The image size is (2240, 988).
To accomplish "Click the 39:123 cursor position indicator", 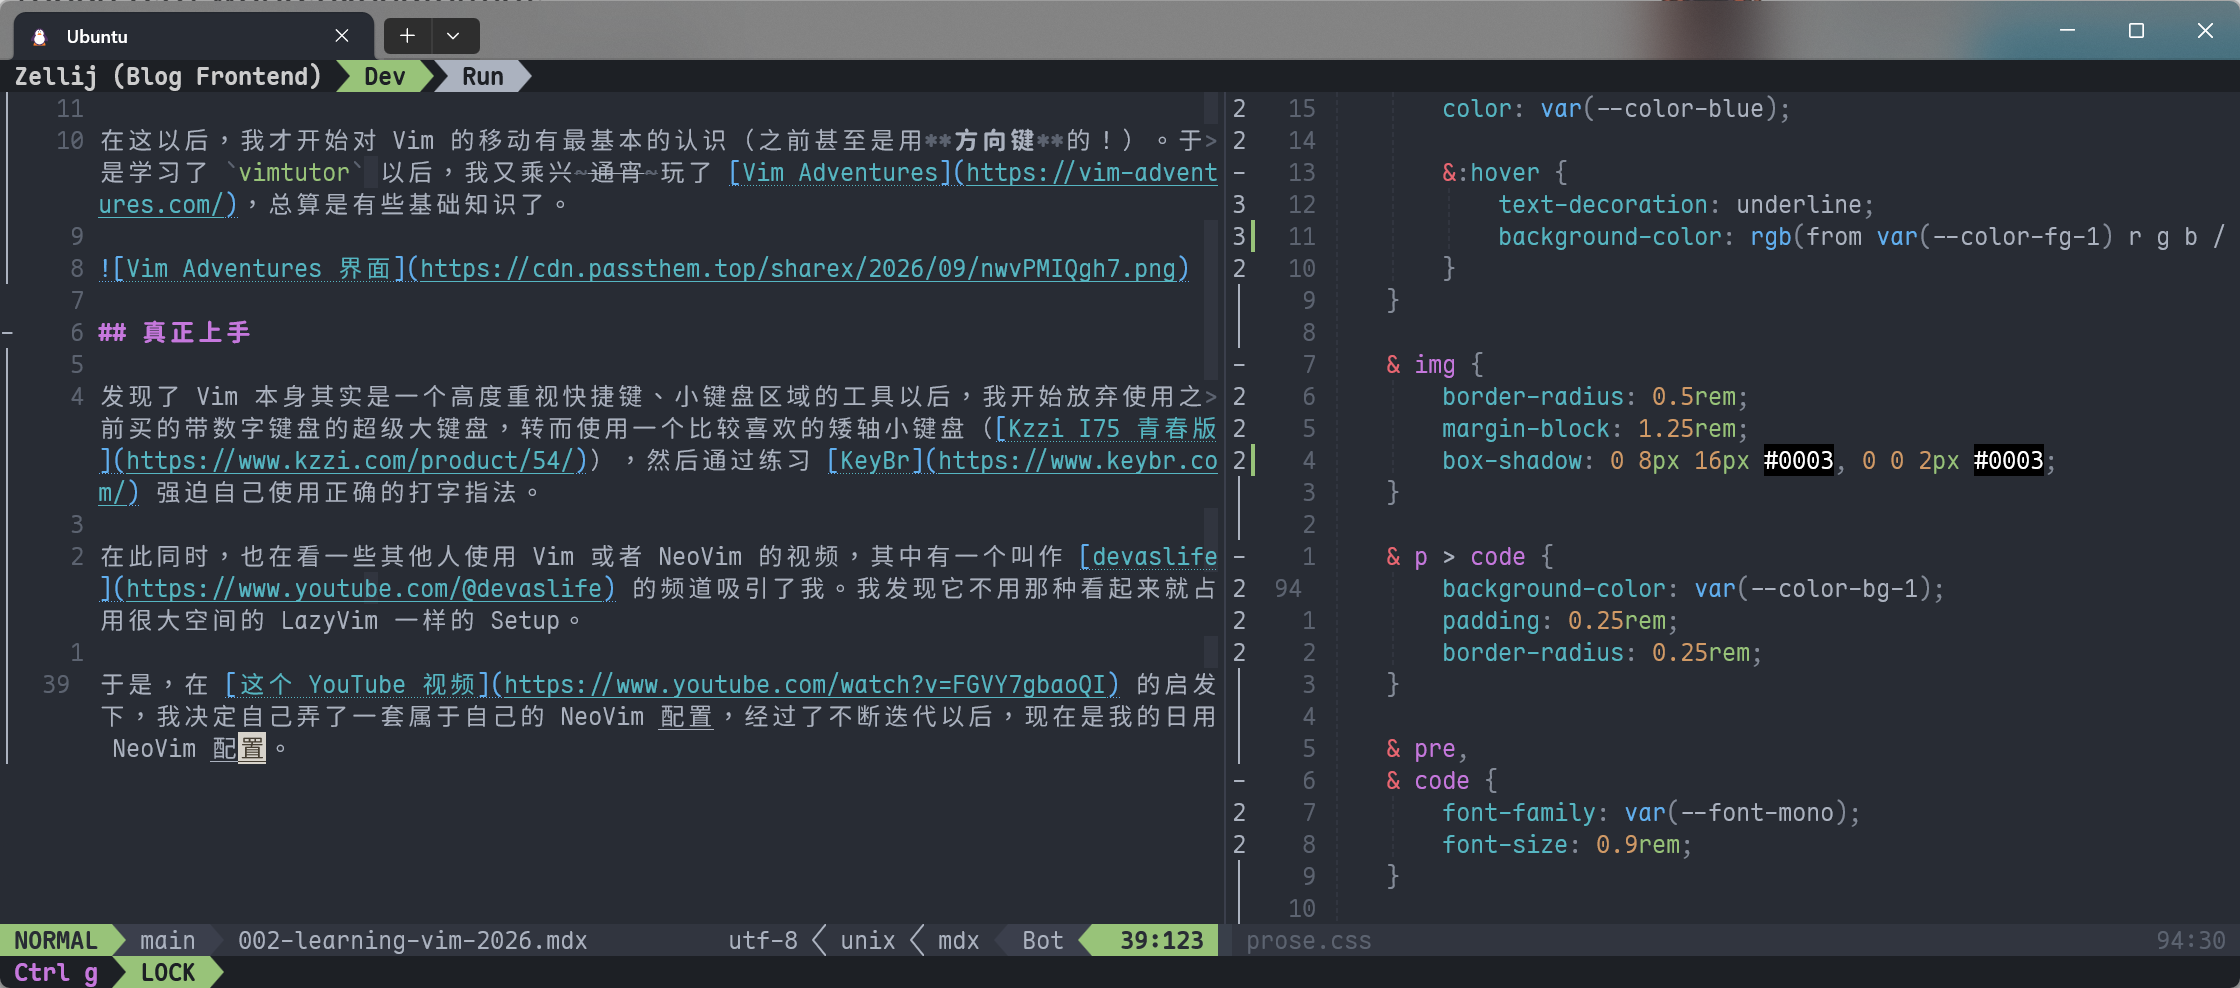I will pyautogui.click(x=1161, y=940).
